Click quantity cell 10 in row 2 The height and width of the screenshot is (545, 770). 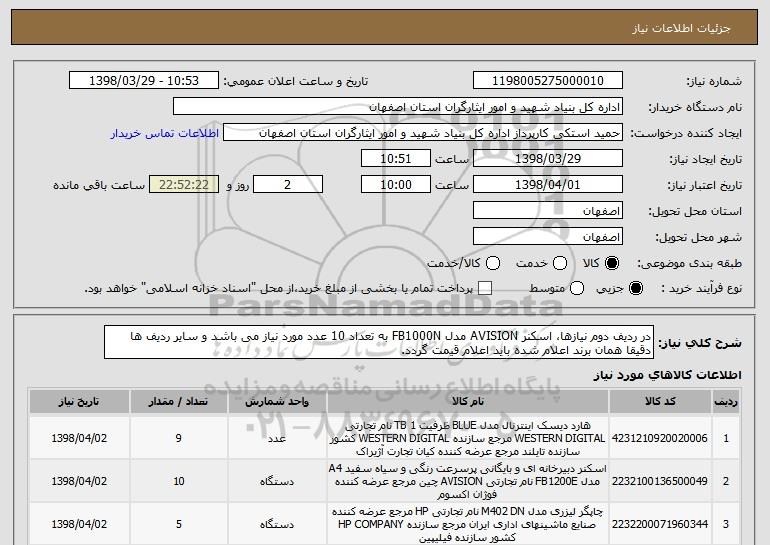(179, 481)
